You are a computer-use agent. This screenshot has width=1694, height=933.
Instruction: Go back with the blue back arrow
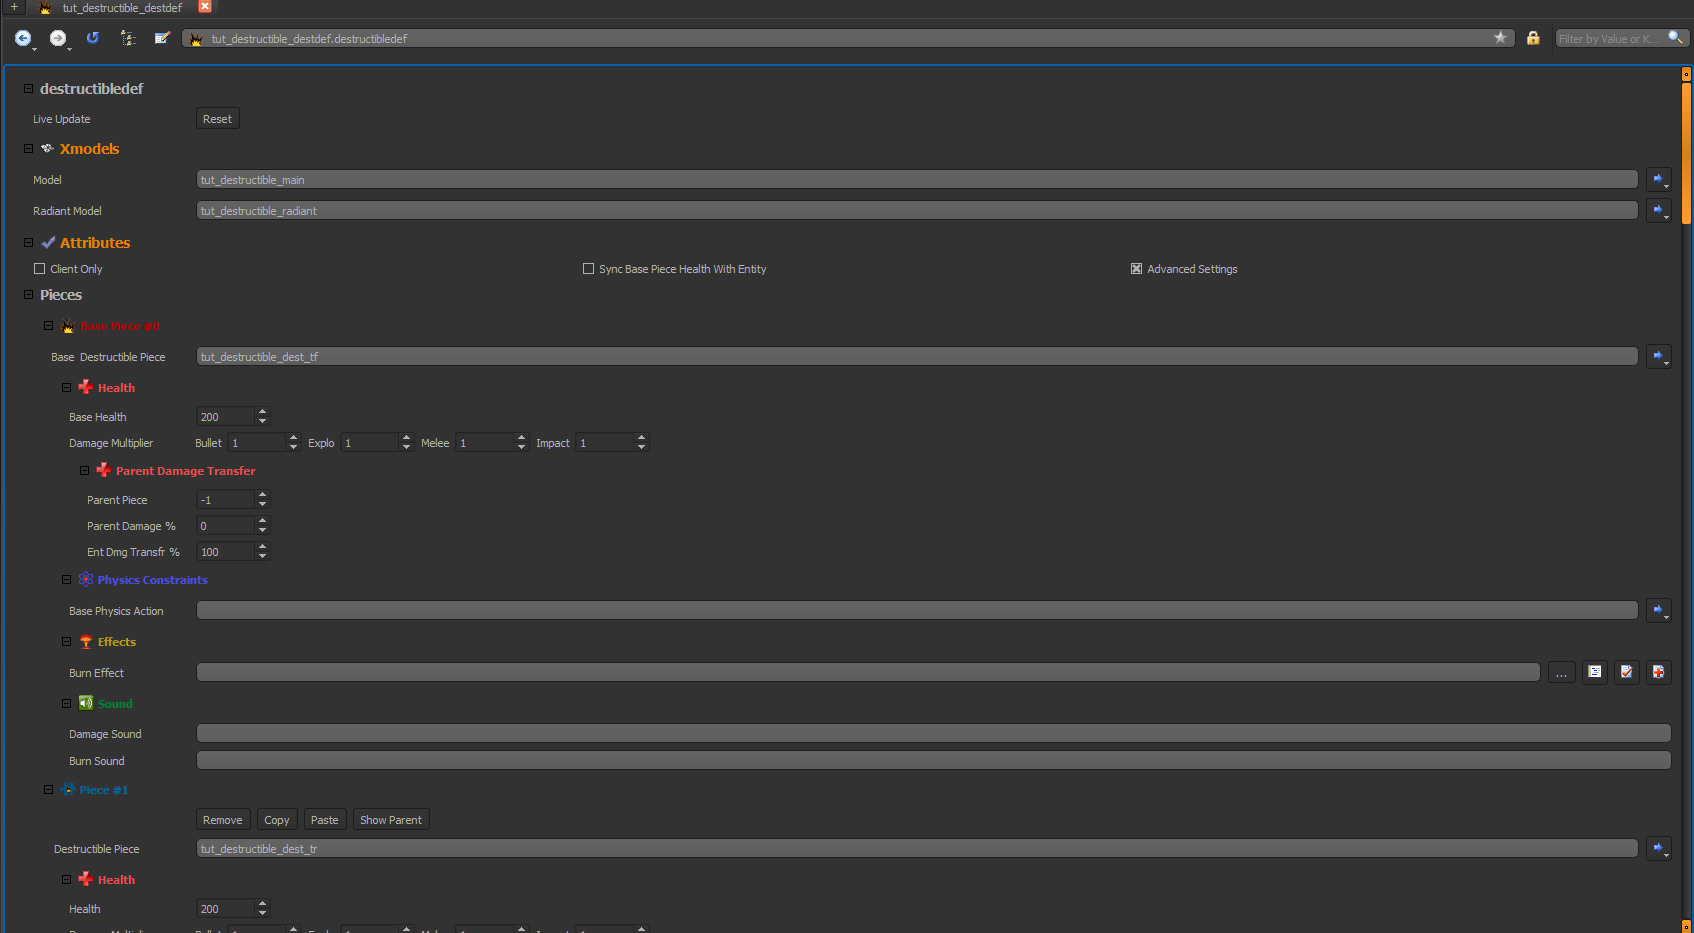click(x=22, y=38)
